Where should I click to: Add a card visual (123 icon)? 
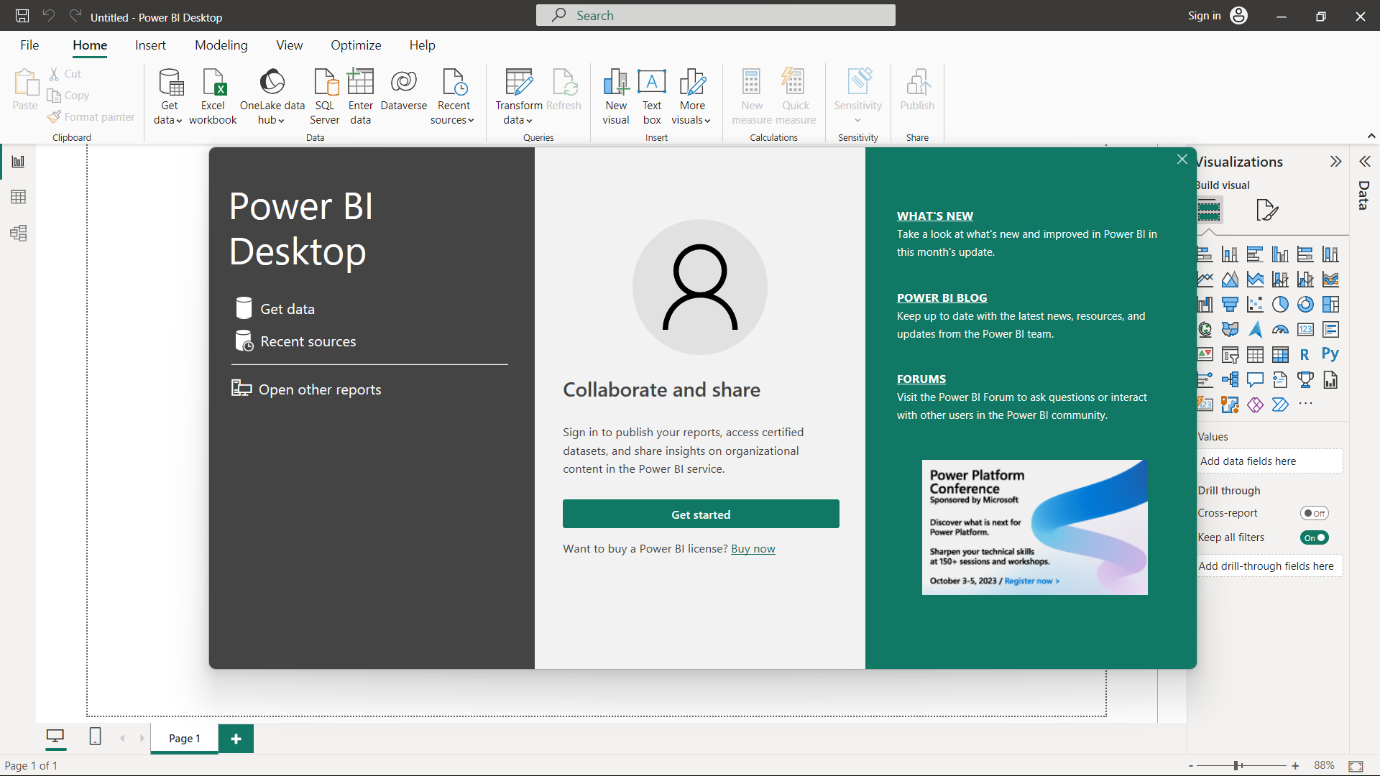(x=1305, y=329)
